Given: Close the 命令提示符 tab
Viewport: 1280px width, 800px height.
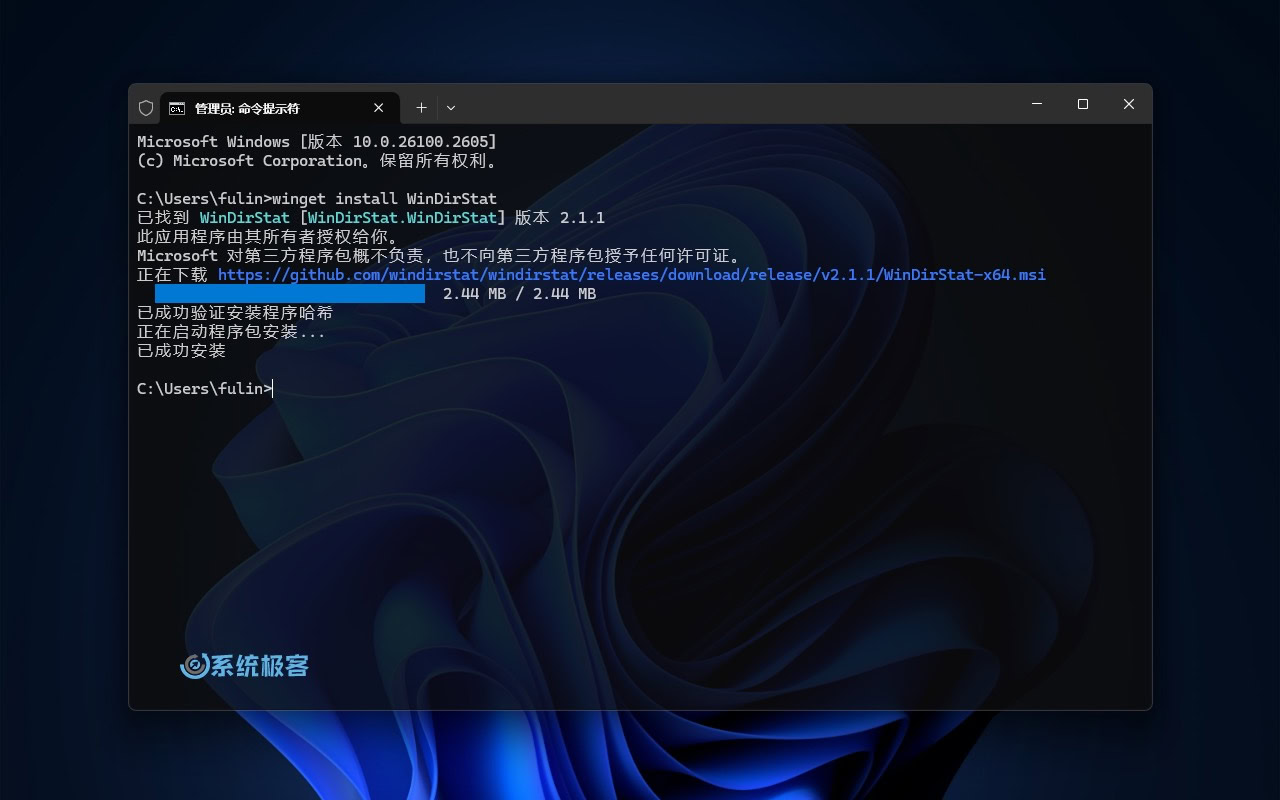Looking at the screenshot, I should (x=379, y=108).
